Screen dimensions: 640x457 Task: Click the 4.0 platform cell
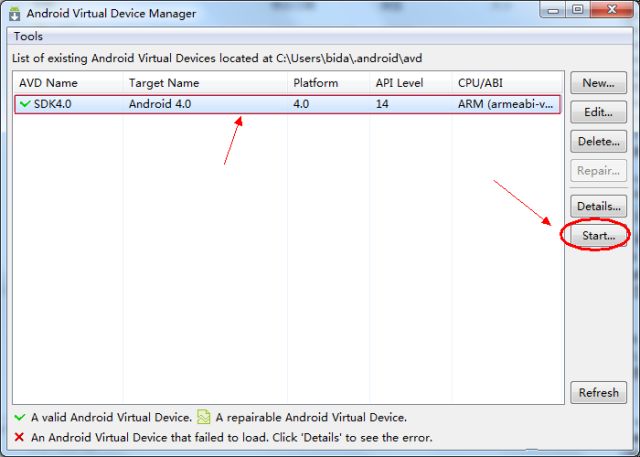coord(301,104)
